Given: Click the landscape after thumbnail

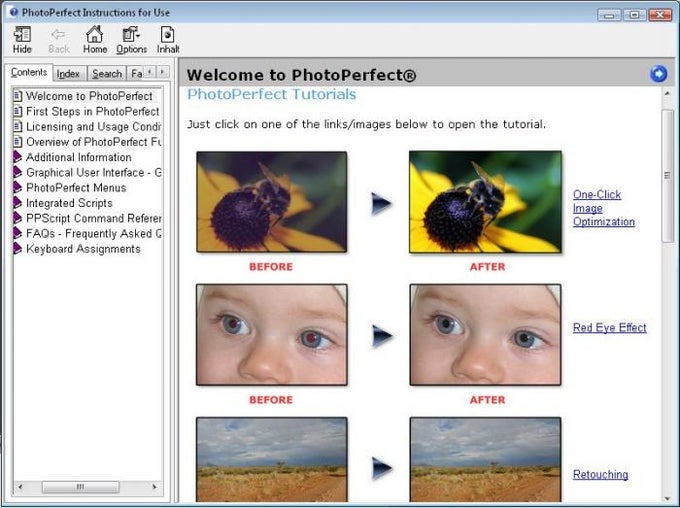Looking at the screenshot, I should [485, 459].
